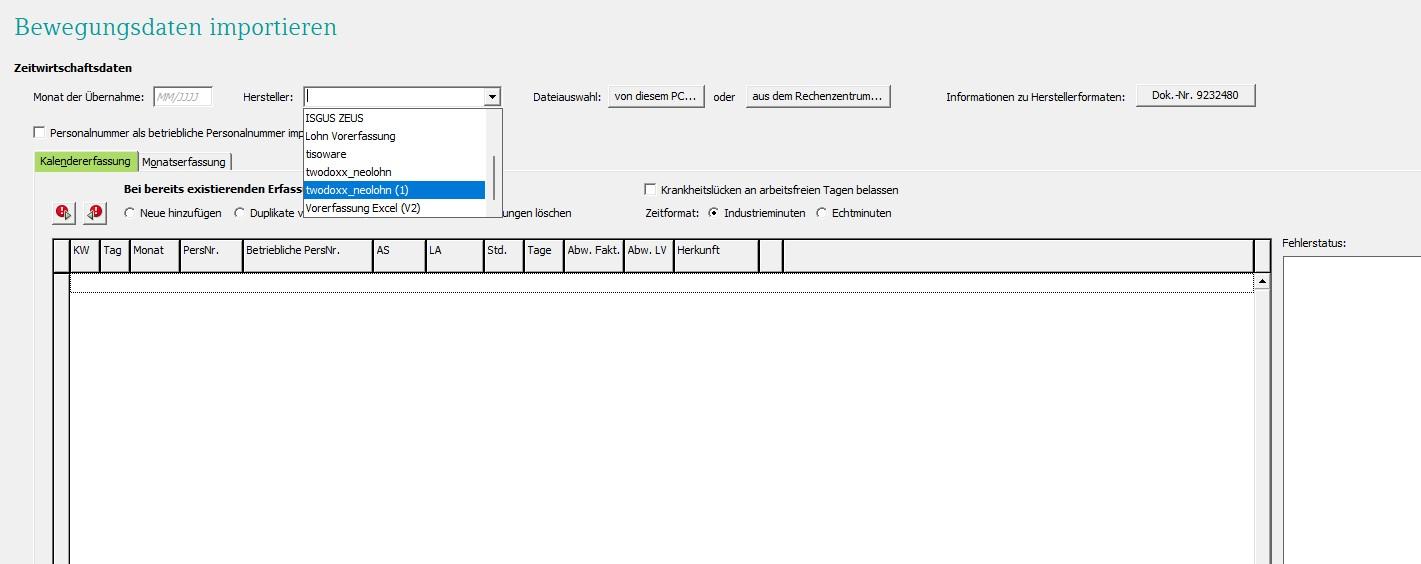Click into the Hersteller combo text field

tap(394, 97)
